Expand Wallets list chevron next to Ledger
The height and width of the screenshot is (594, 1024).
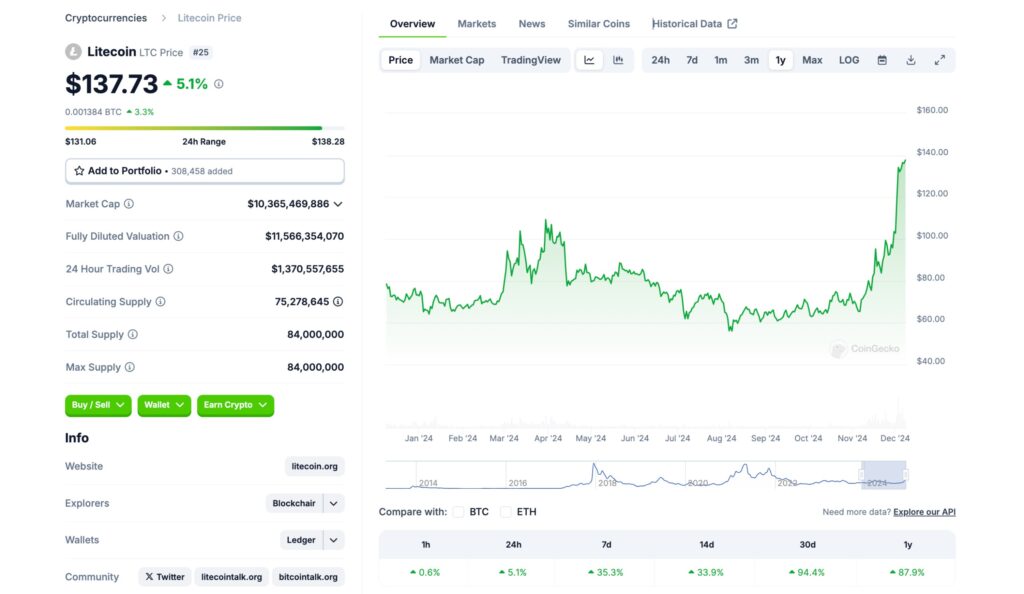click(x=334, y=540)
